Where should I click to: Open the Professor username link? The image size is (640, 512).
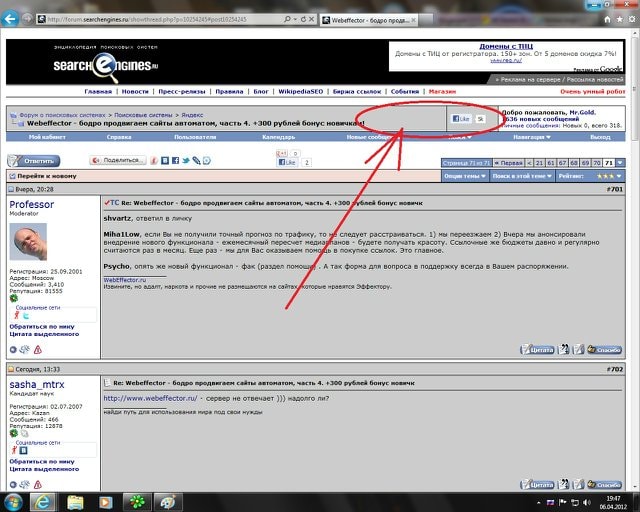[x=31, y=205]
